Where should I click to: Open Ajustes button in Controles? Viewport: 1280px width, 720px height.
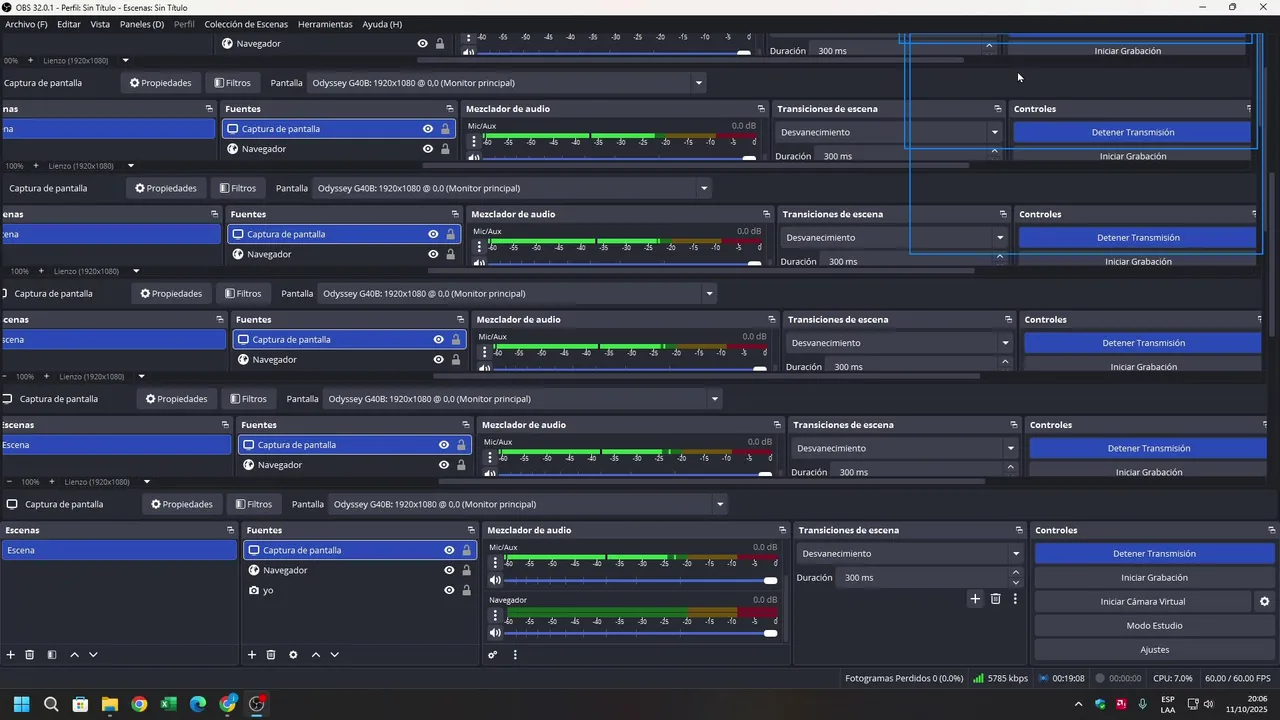click(x=1155, y=650)
